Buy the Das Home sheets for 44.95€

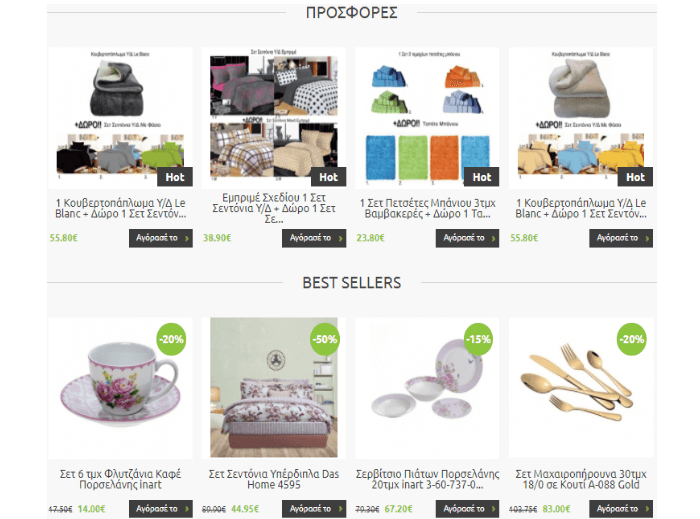[314, 509]
